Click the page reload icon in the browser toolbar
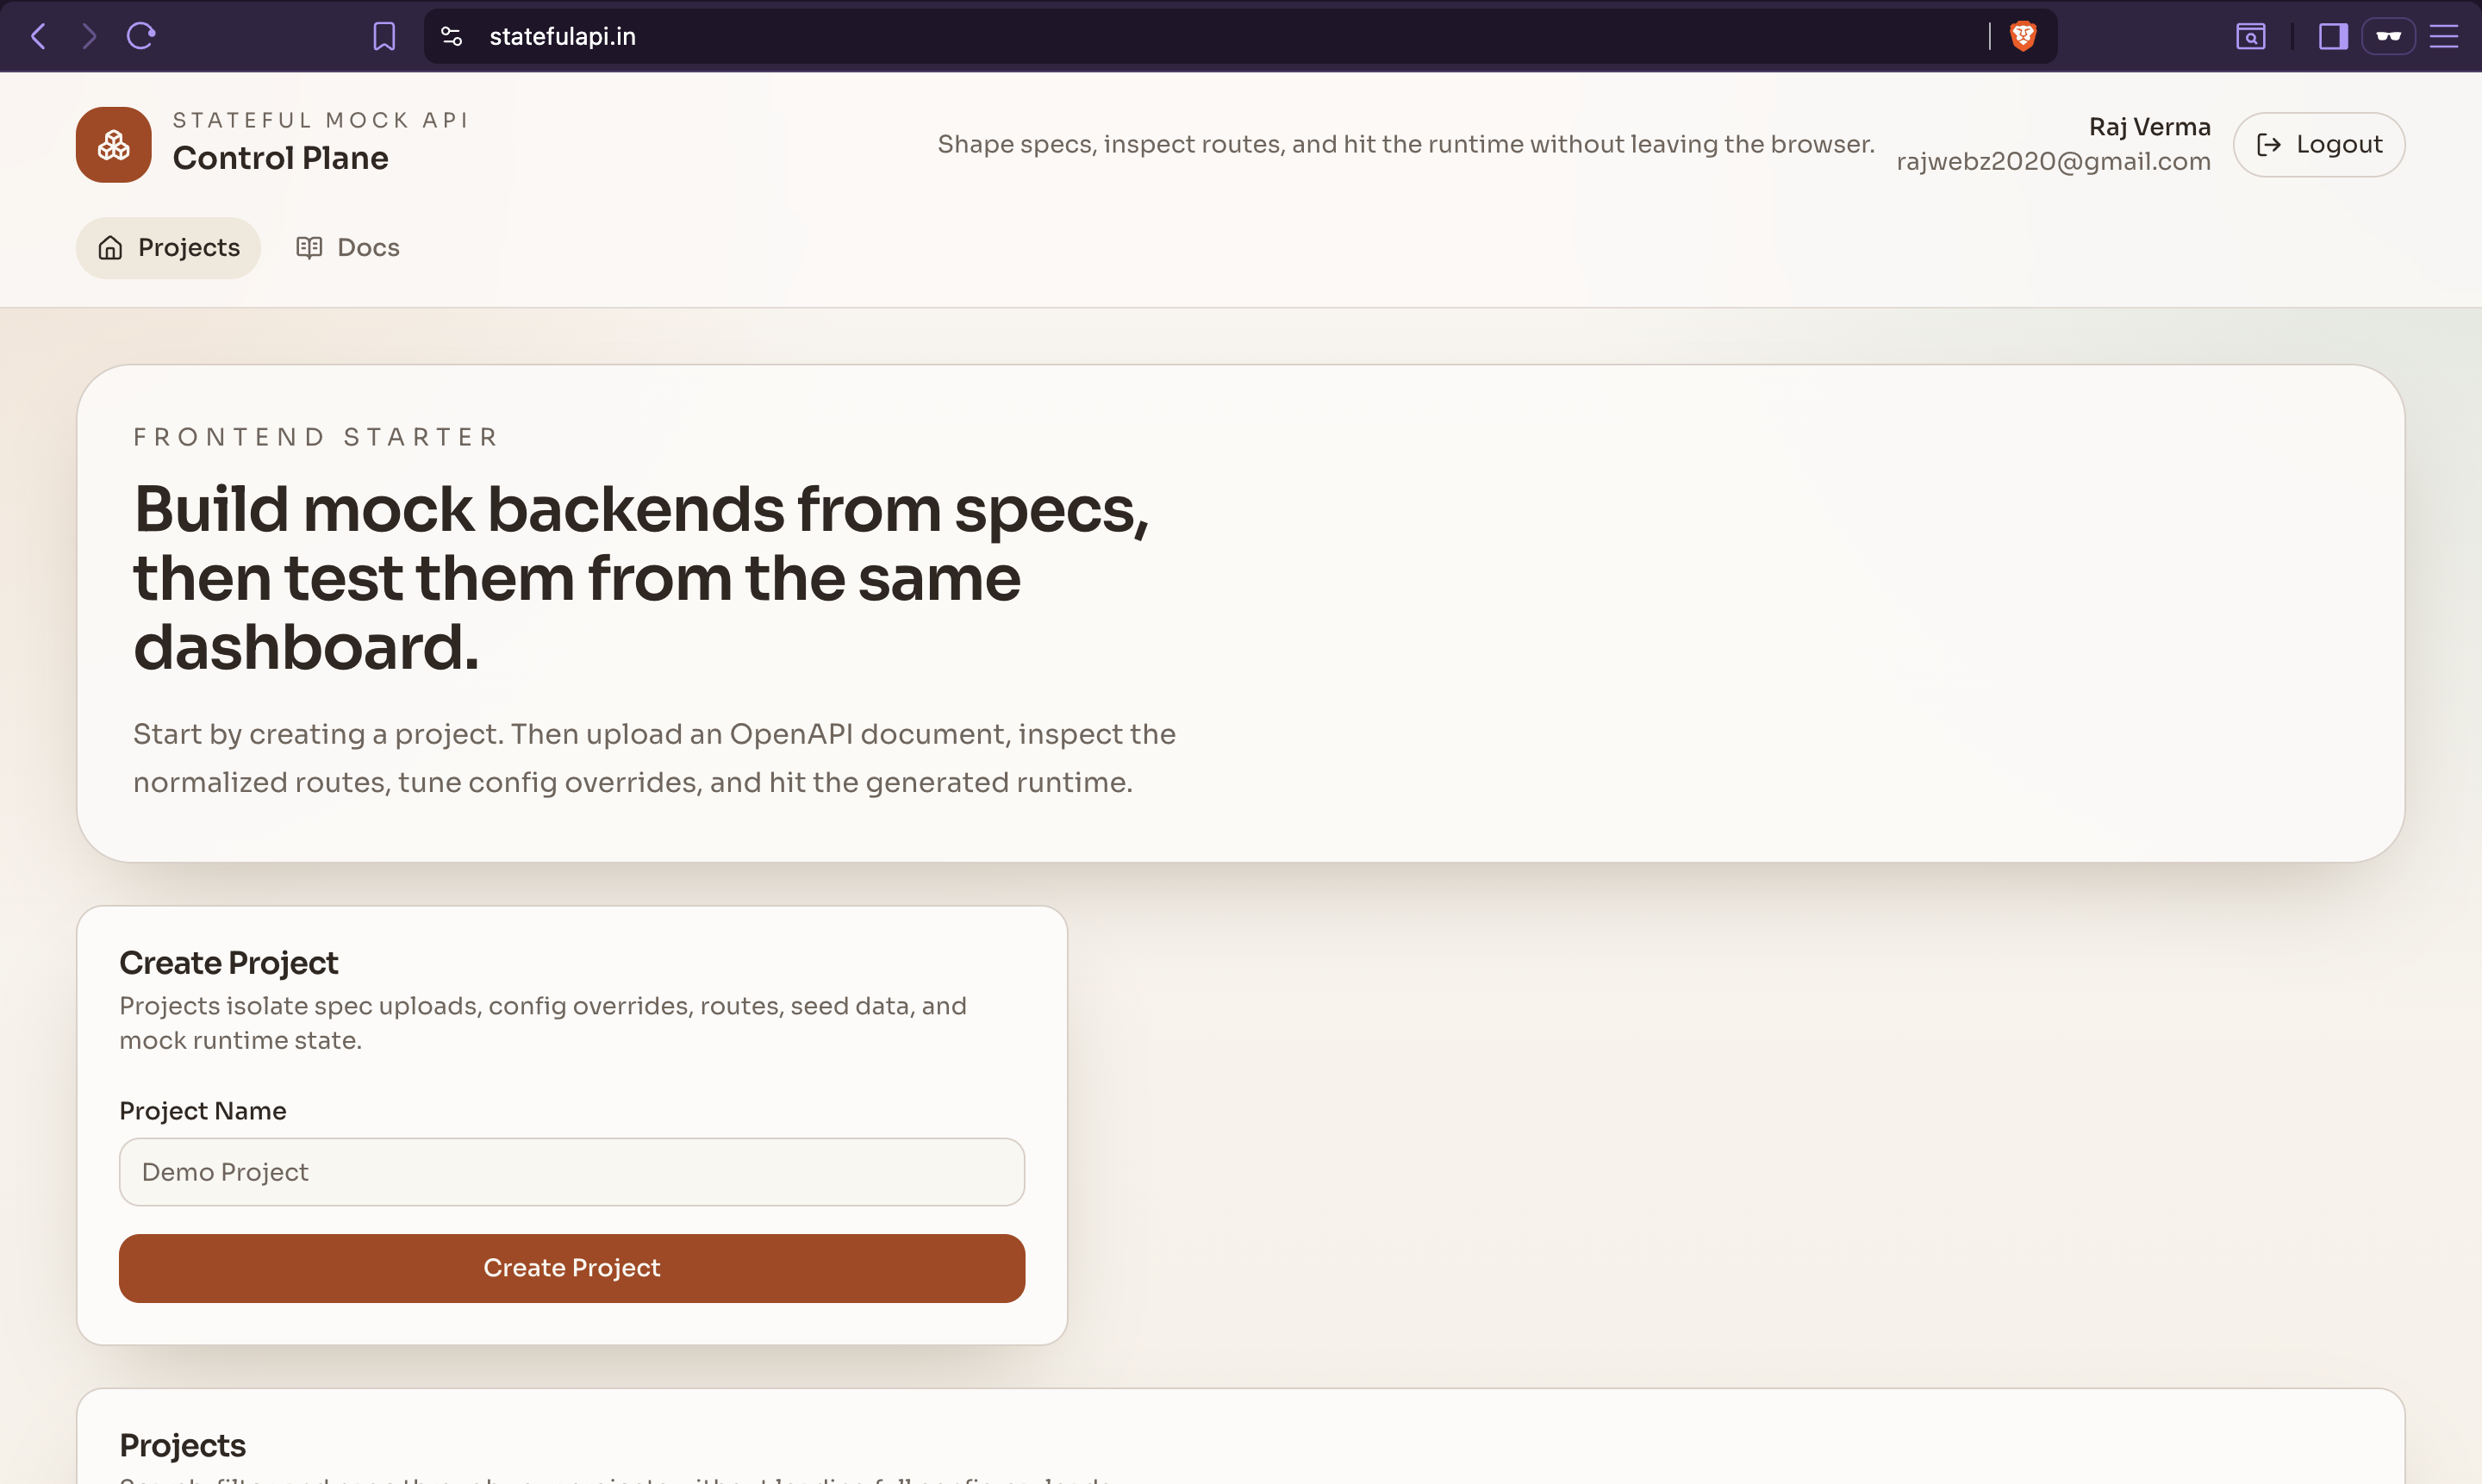 tap(141, 36)
